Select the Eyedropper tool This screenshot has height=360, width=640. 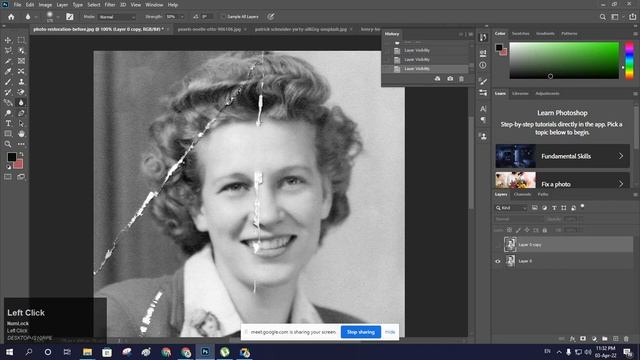(x=8, y=71)
